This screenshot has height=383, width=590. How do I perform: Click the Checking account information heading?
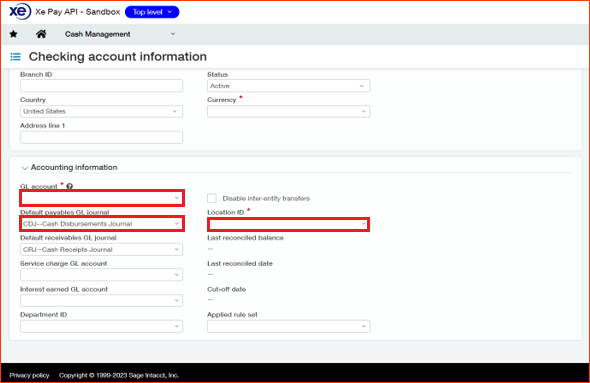(x=118, y=57)
